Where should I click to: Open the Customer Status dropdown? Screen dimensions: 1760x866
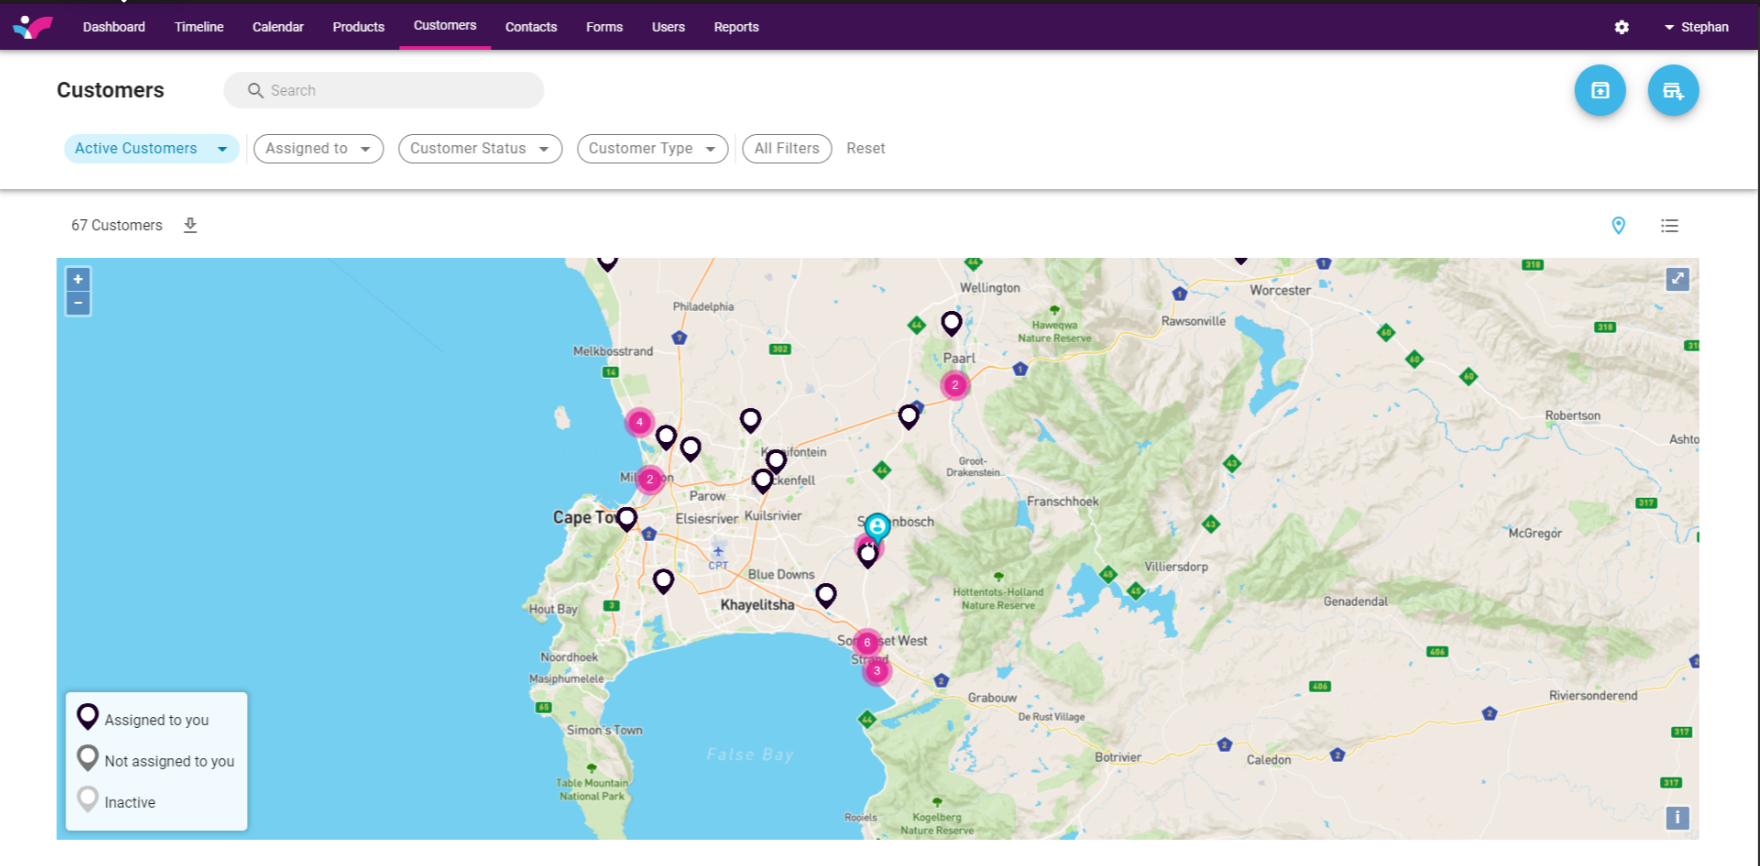coord(479,149)
